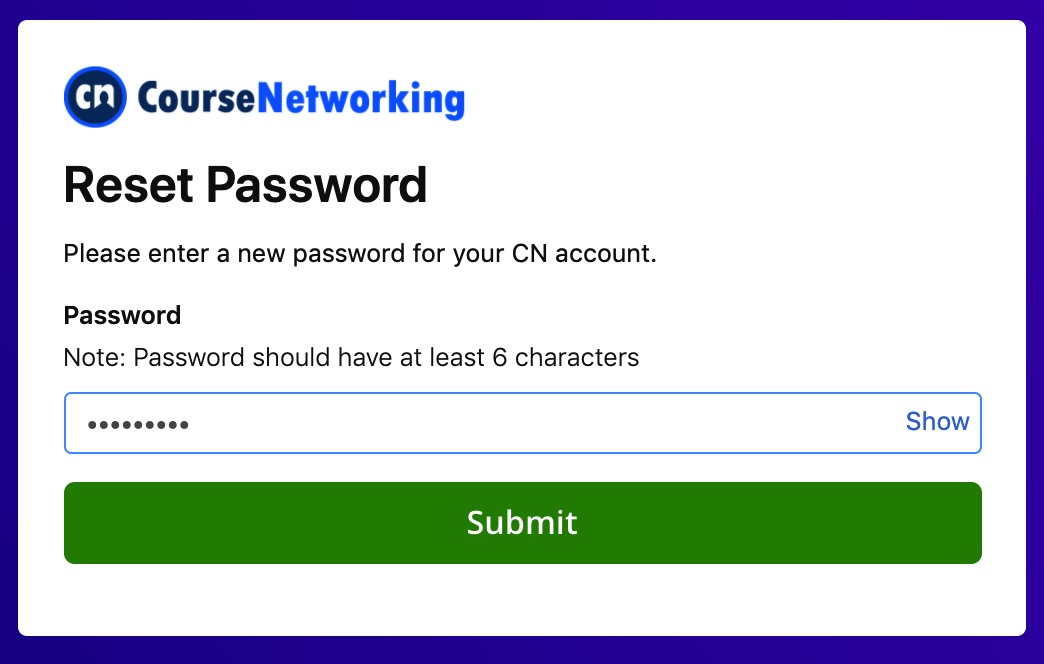Click the circular CN logo icon
This screenshot has height=664, width=1044.
pos(95,97)
